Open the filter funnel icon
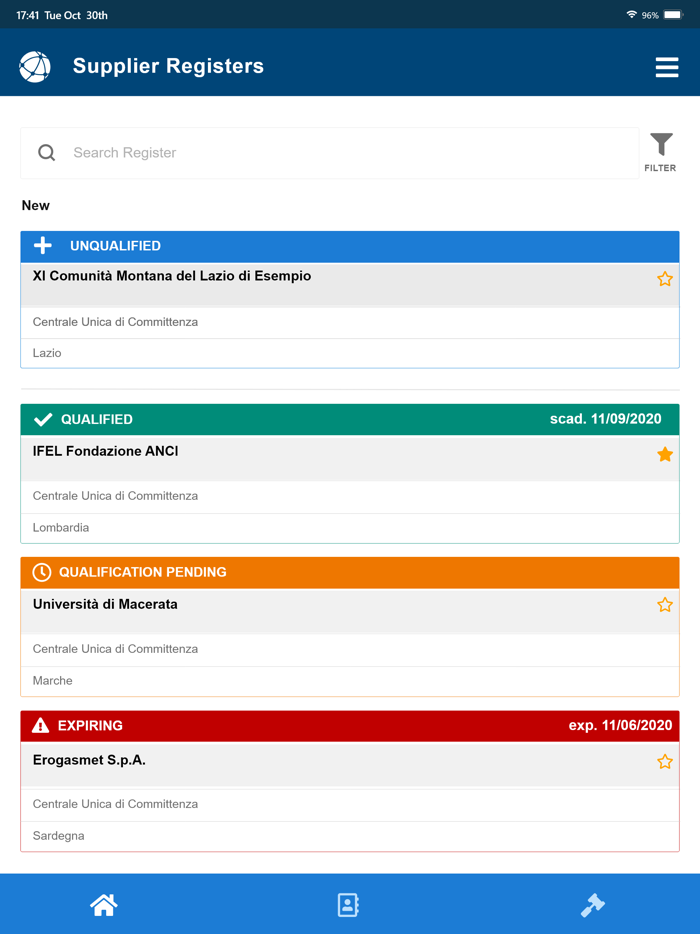700x934 pixels. coord(660,145)
